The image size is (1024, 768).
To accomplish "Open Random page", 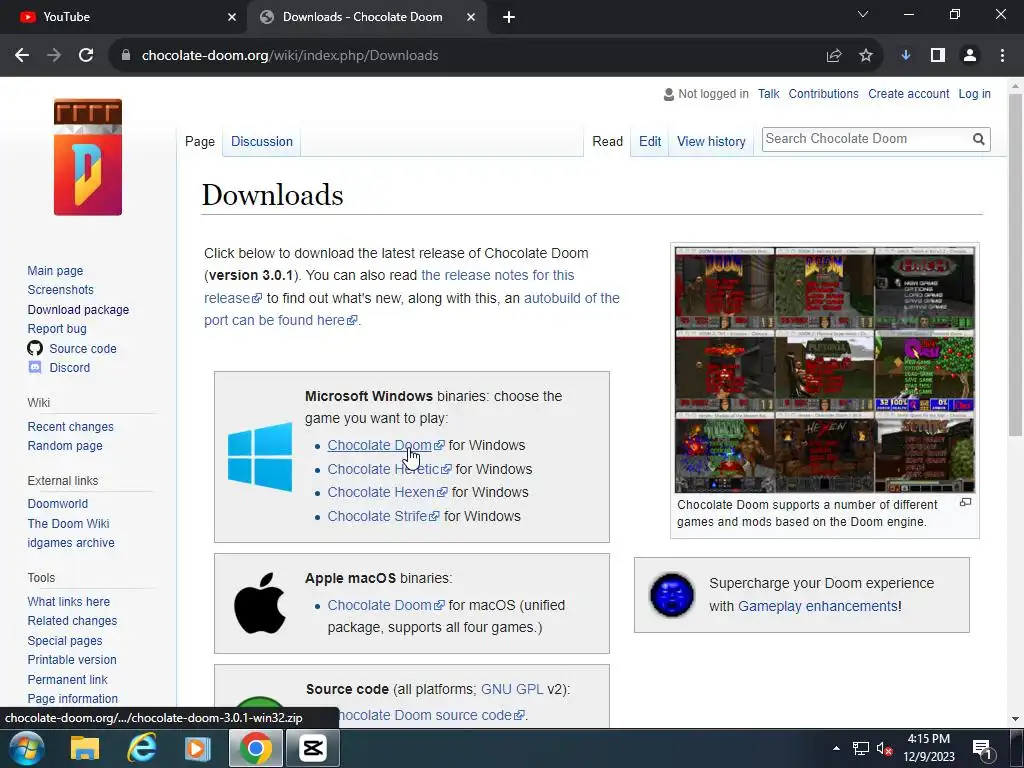I will (x=65, y=446).
